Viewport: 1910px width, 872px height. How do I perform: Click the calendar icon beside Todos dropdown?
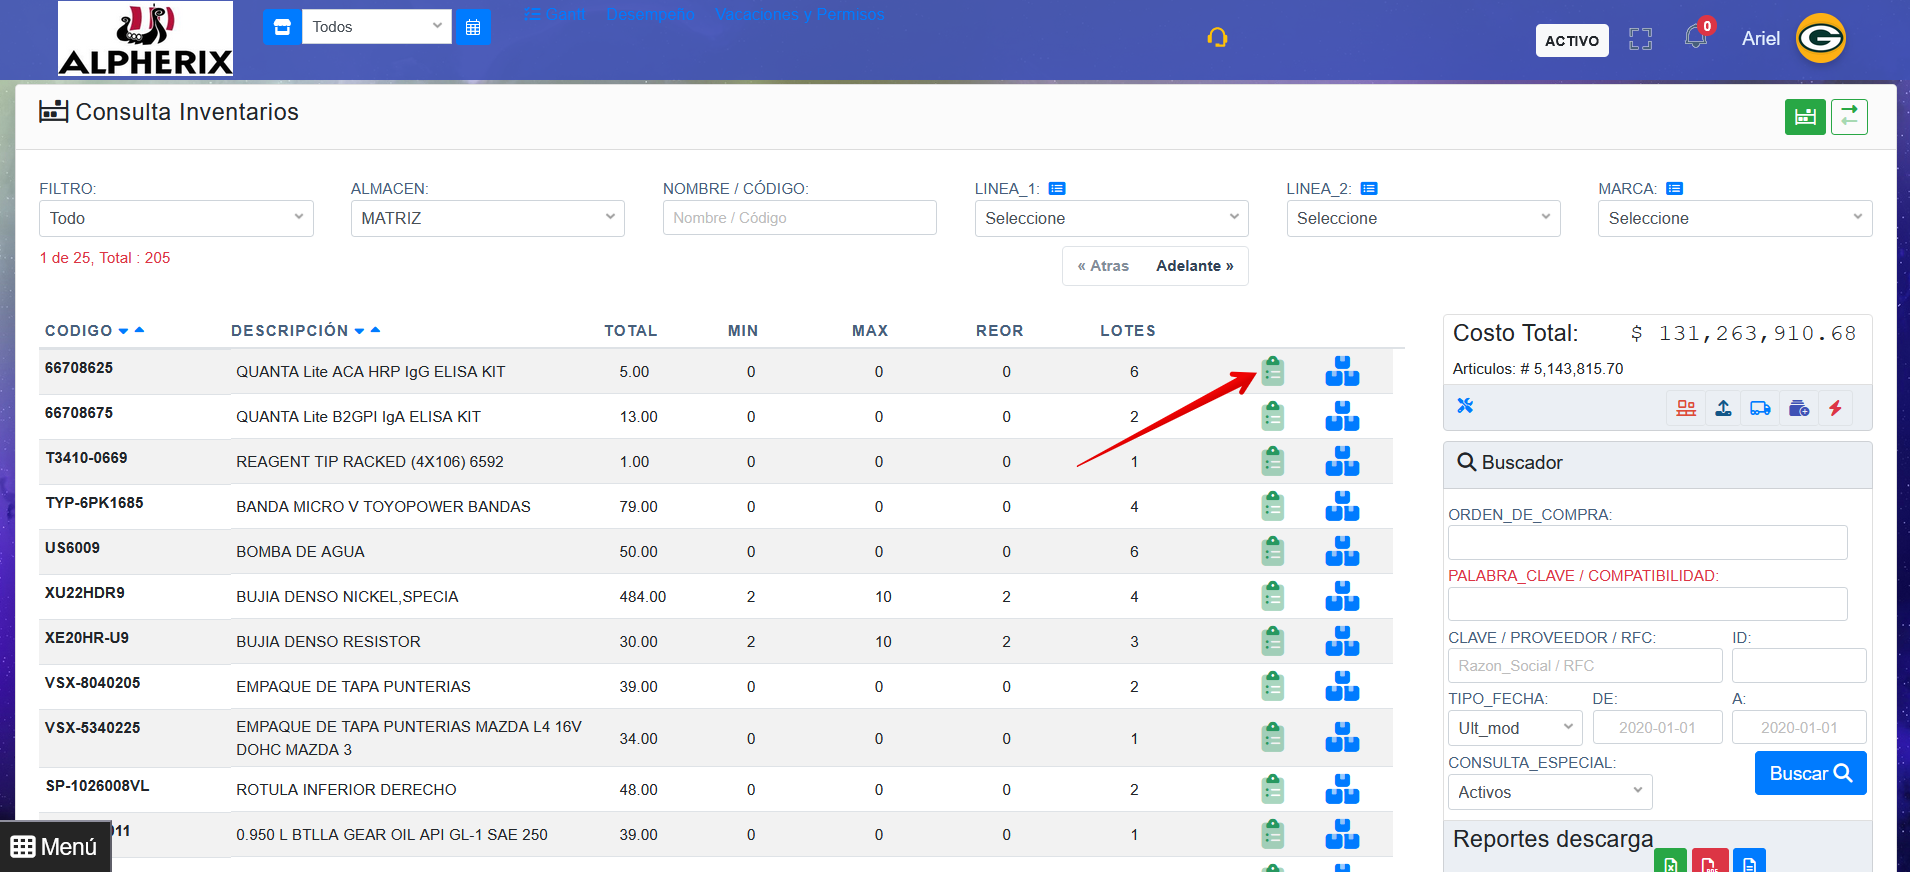click(x=473, y=27)
